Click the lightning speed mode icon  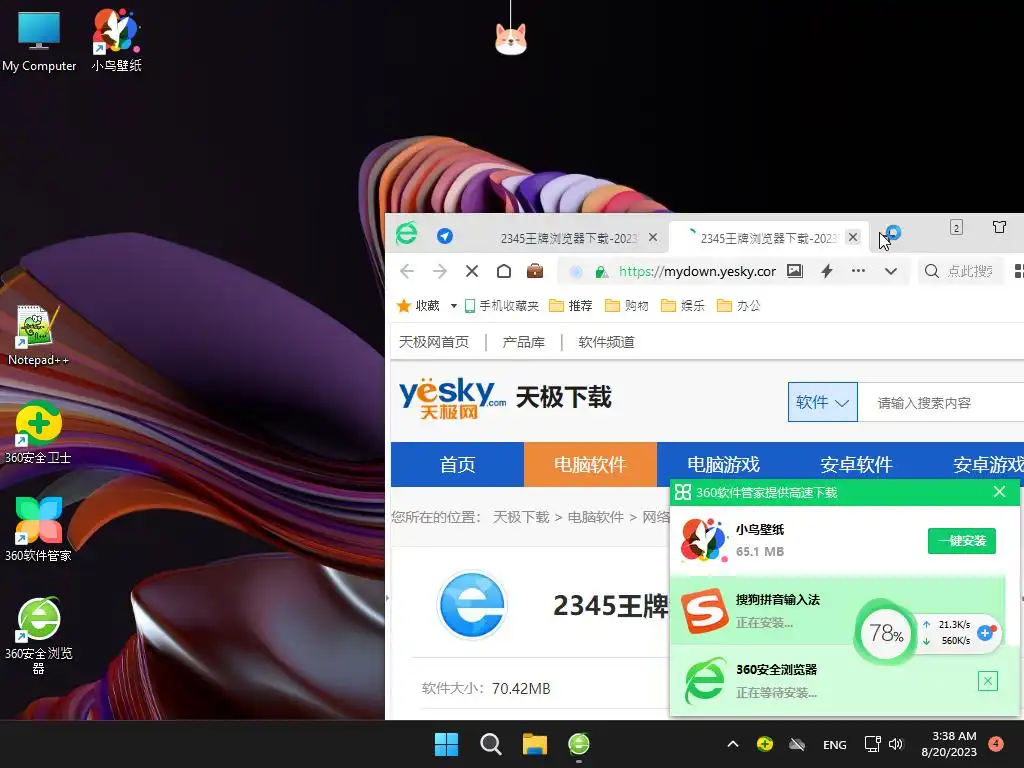click(x=827, y=271)
